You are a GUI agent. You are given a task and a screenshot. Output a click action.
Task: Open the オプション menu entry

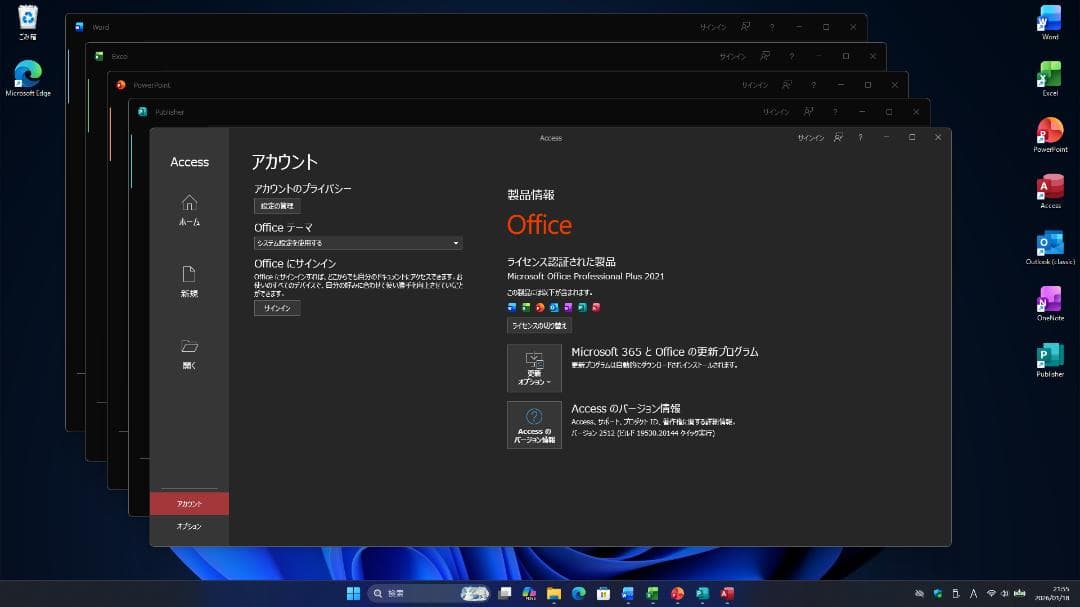click(x=188, y=527)
